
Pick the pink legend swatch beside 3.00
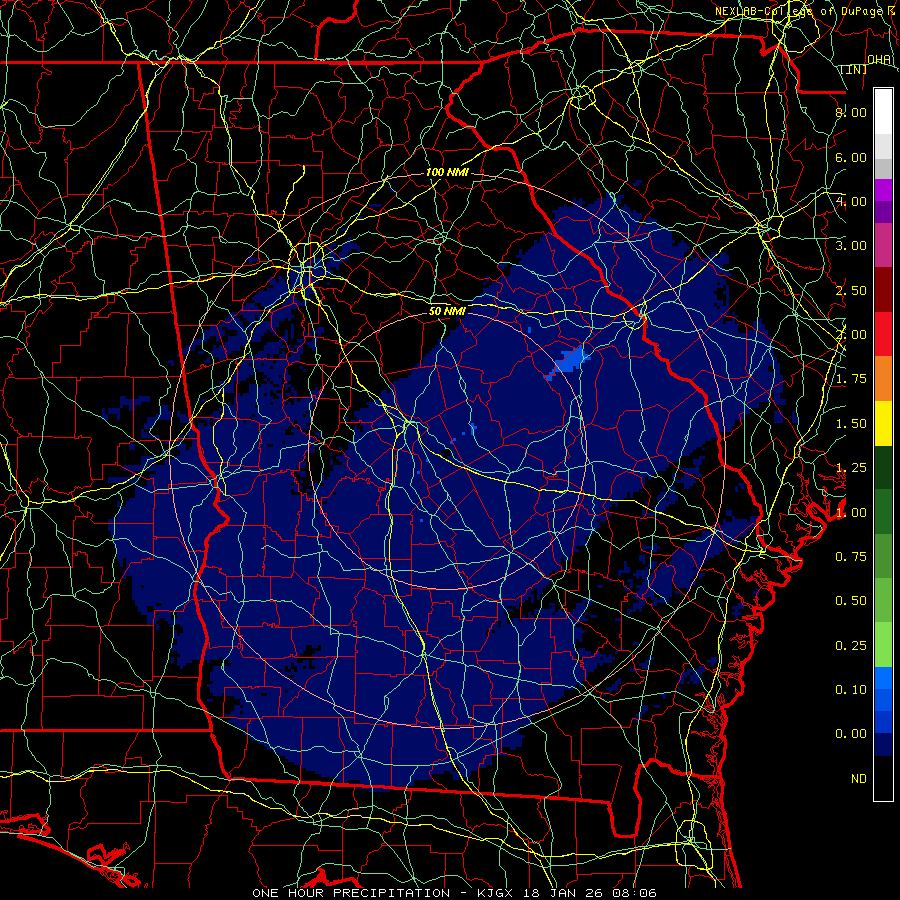(883, 246)
